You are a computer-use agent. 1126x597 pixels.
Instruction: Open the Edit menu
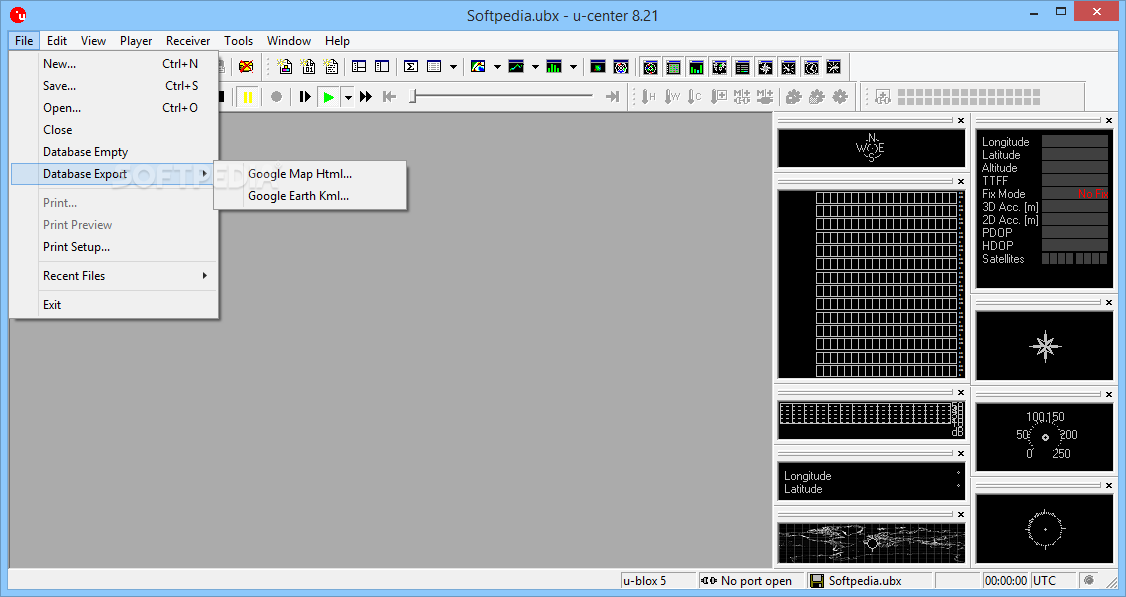point(57,41)
